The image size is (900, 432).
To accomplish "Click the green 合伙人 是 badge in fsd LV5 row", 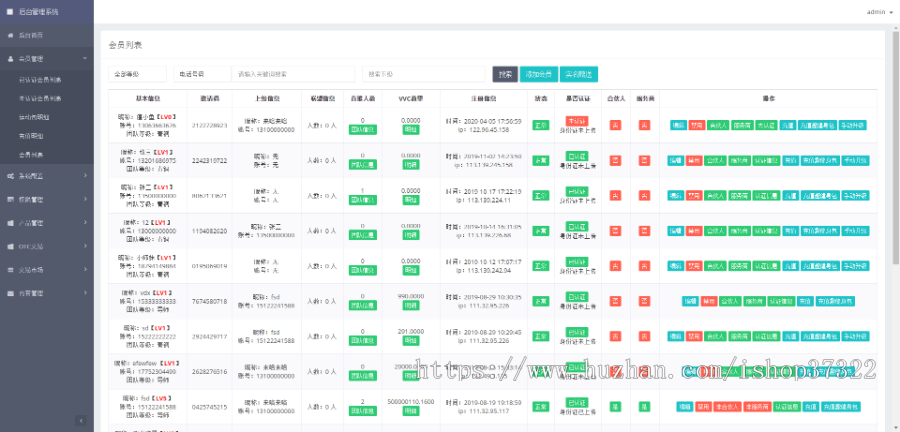I will click(615, 406).
